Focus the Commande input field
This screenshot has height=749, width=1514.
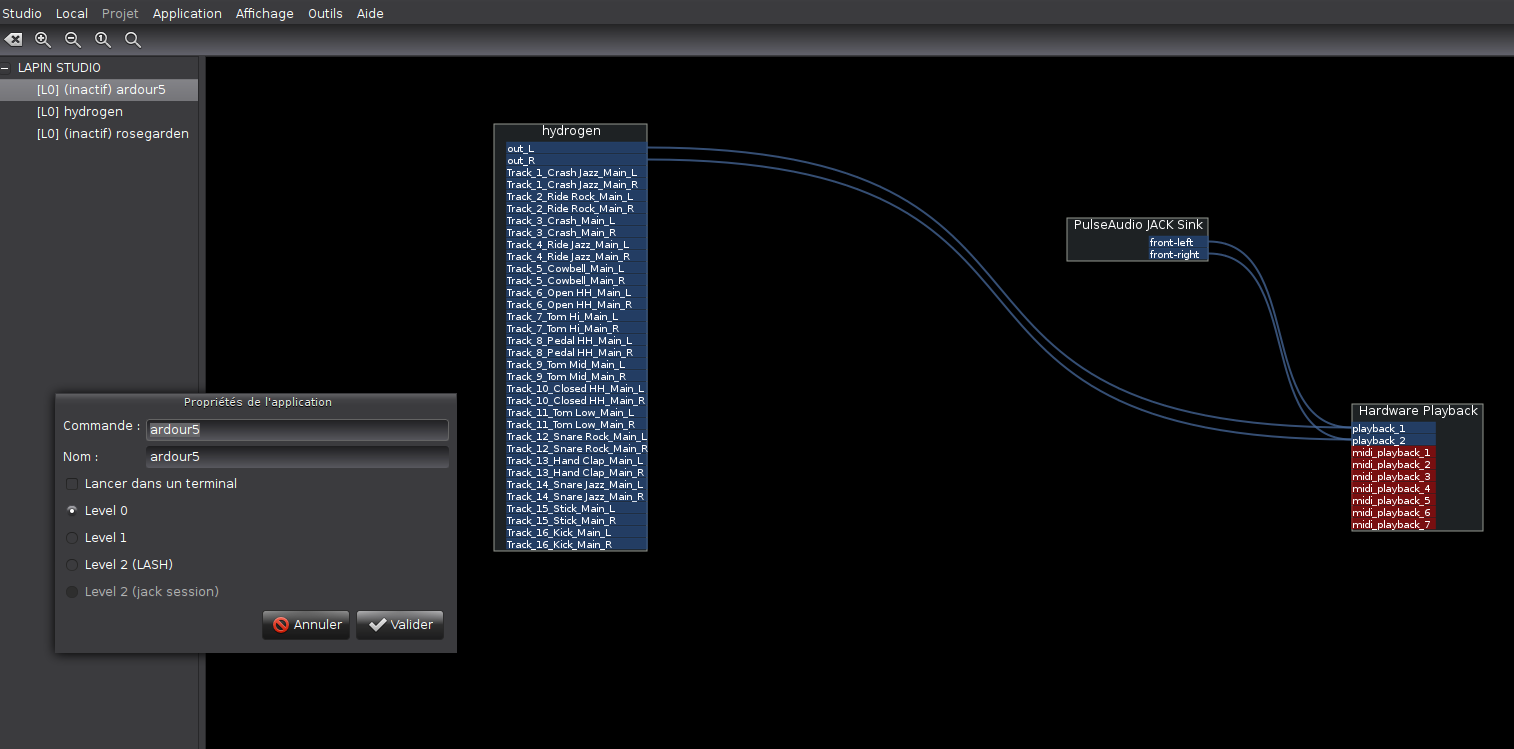[x=297, y=430]
